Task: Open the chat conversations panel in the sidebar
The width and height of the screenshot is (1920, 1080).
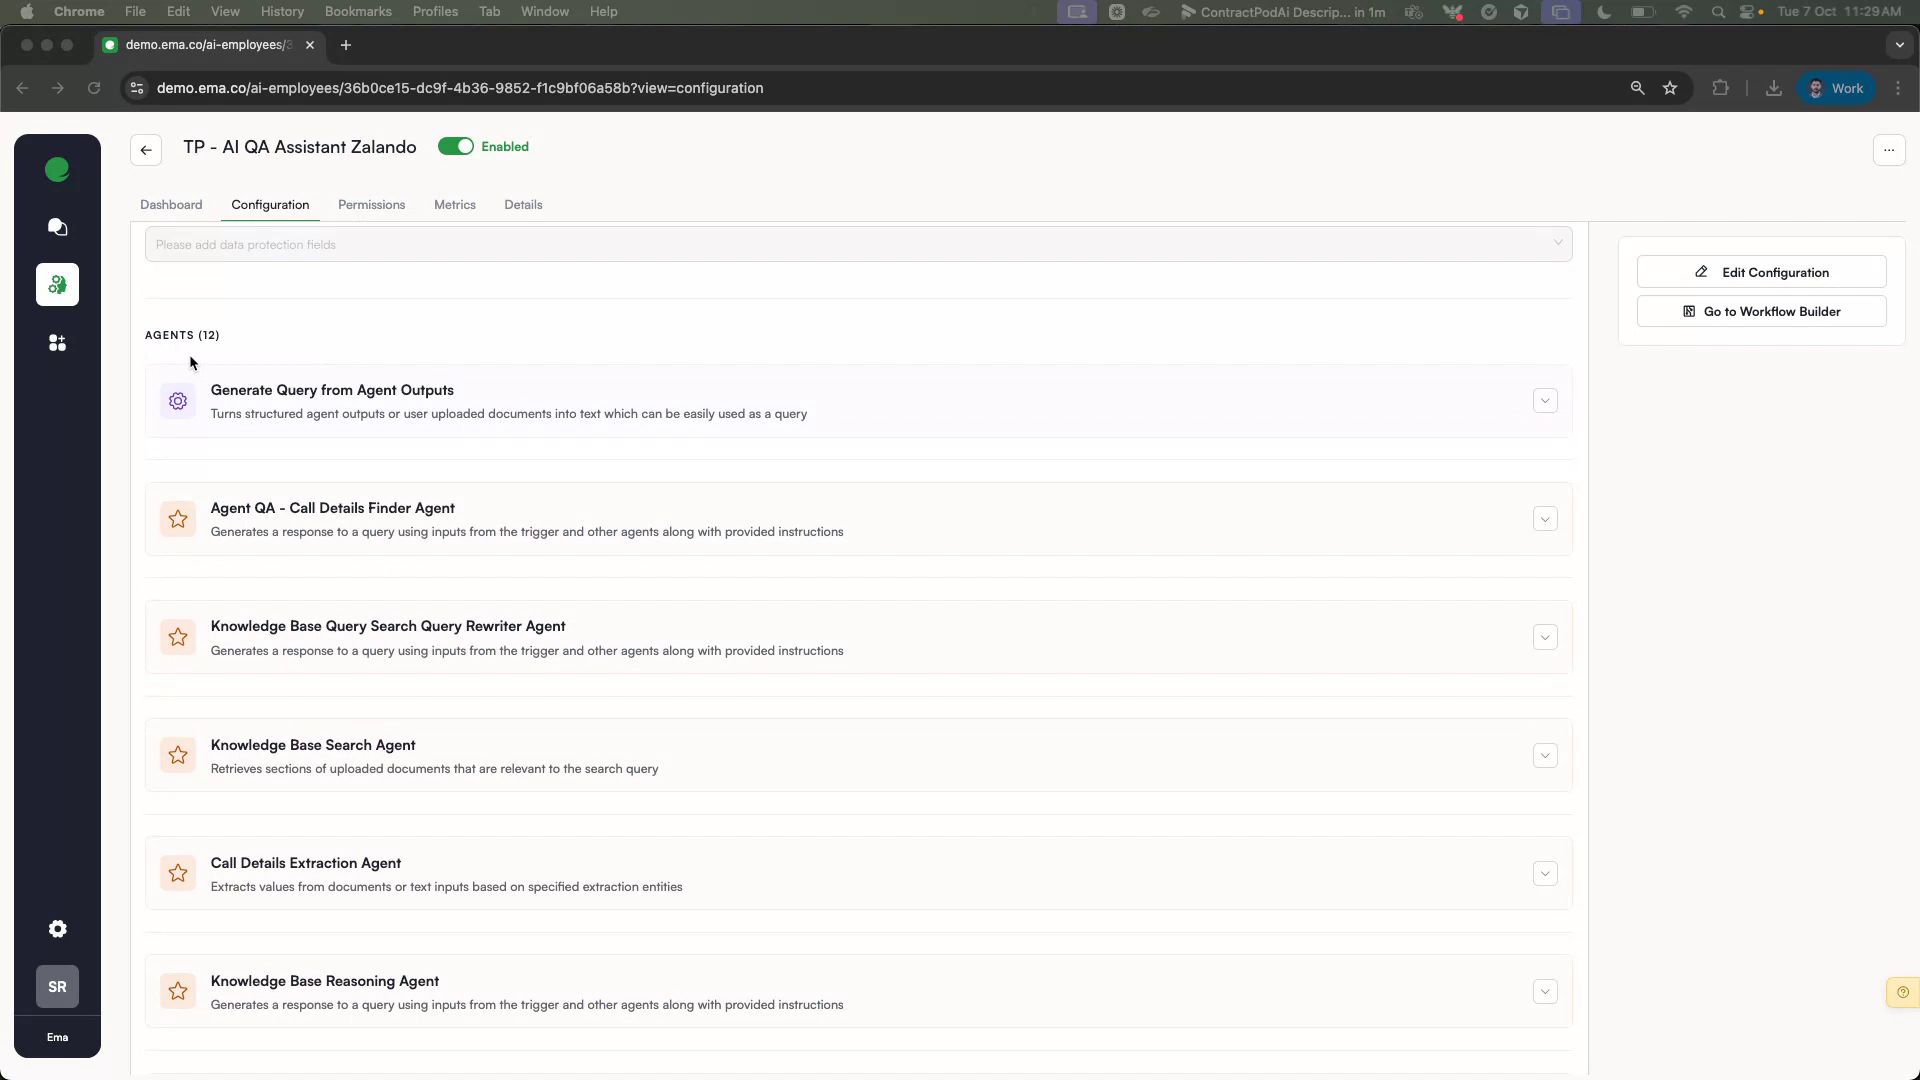Action: 57,228
